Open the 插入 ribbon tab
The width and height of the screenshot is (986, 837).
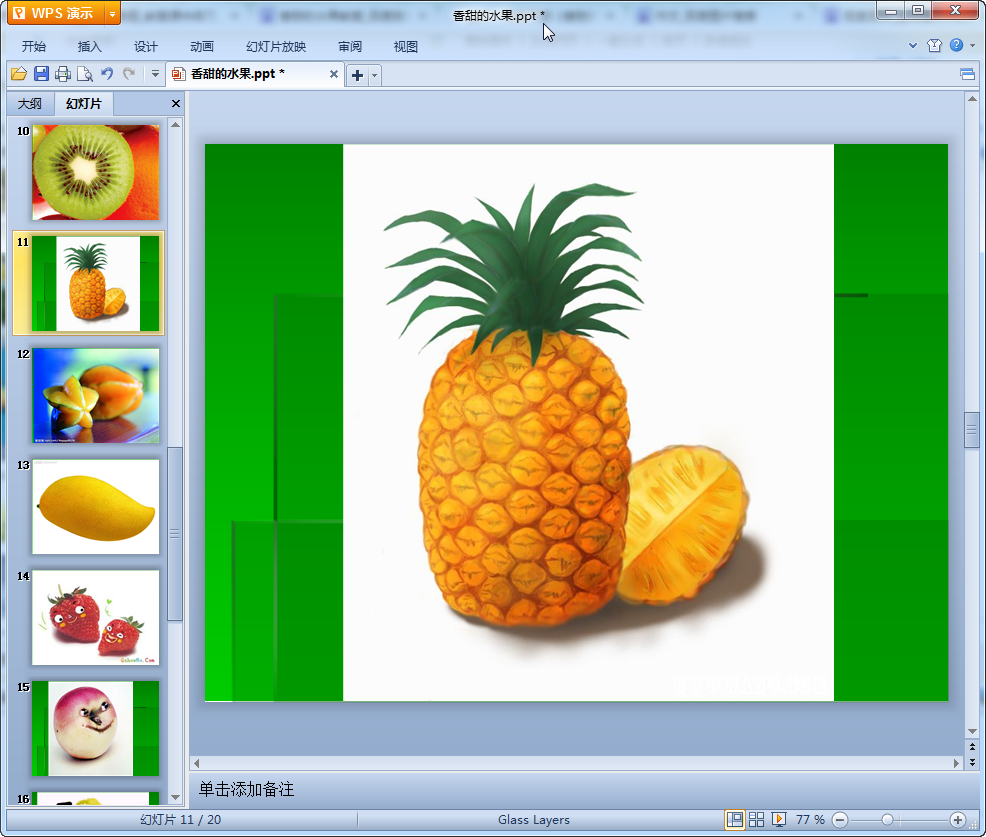coord(89,47)
